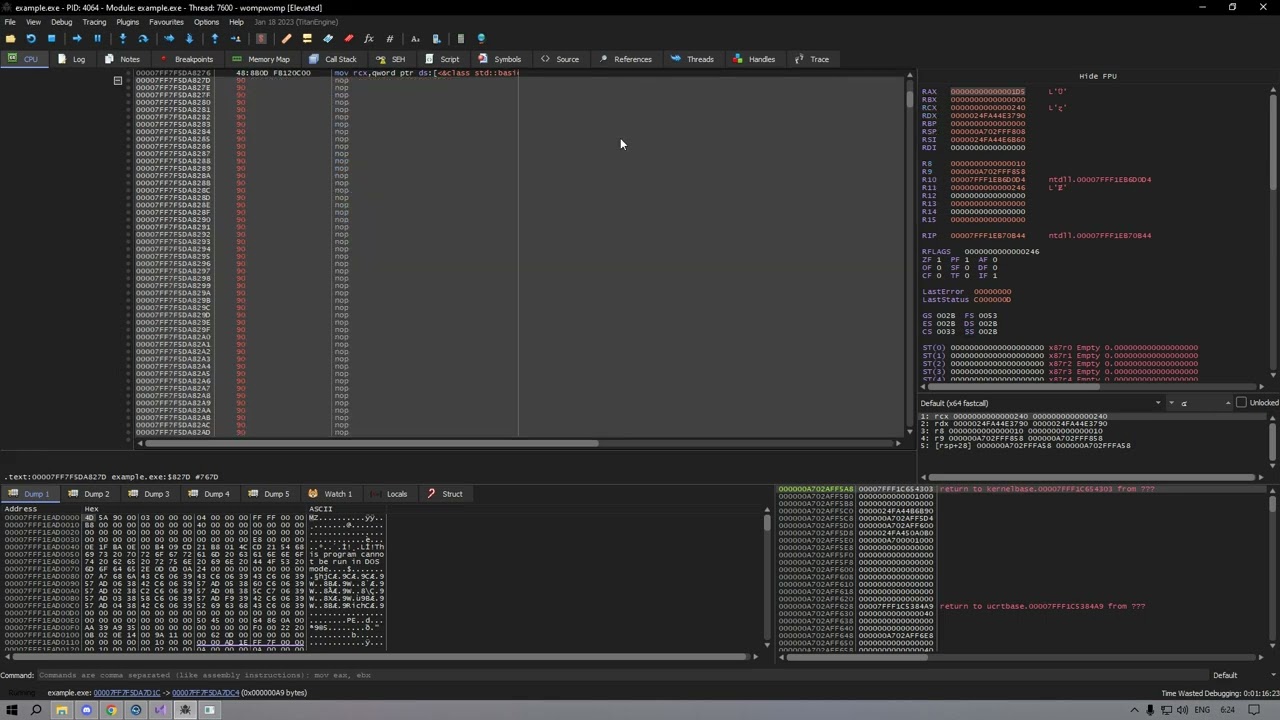Open the bookmarks icon in the toolbar
Viewport: 1280px width, 720px height.
click(x=348, y=38)
